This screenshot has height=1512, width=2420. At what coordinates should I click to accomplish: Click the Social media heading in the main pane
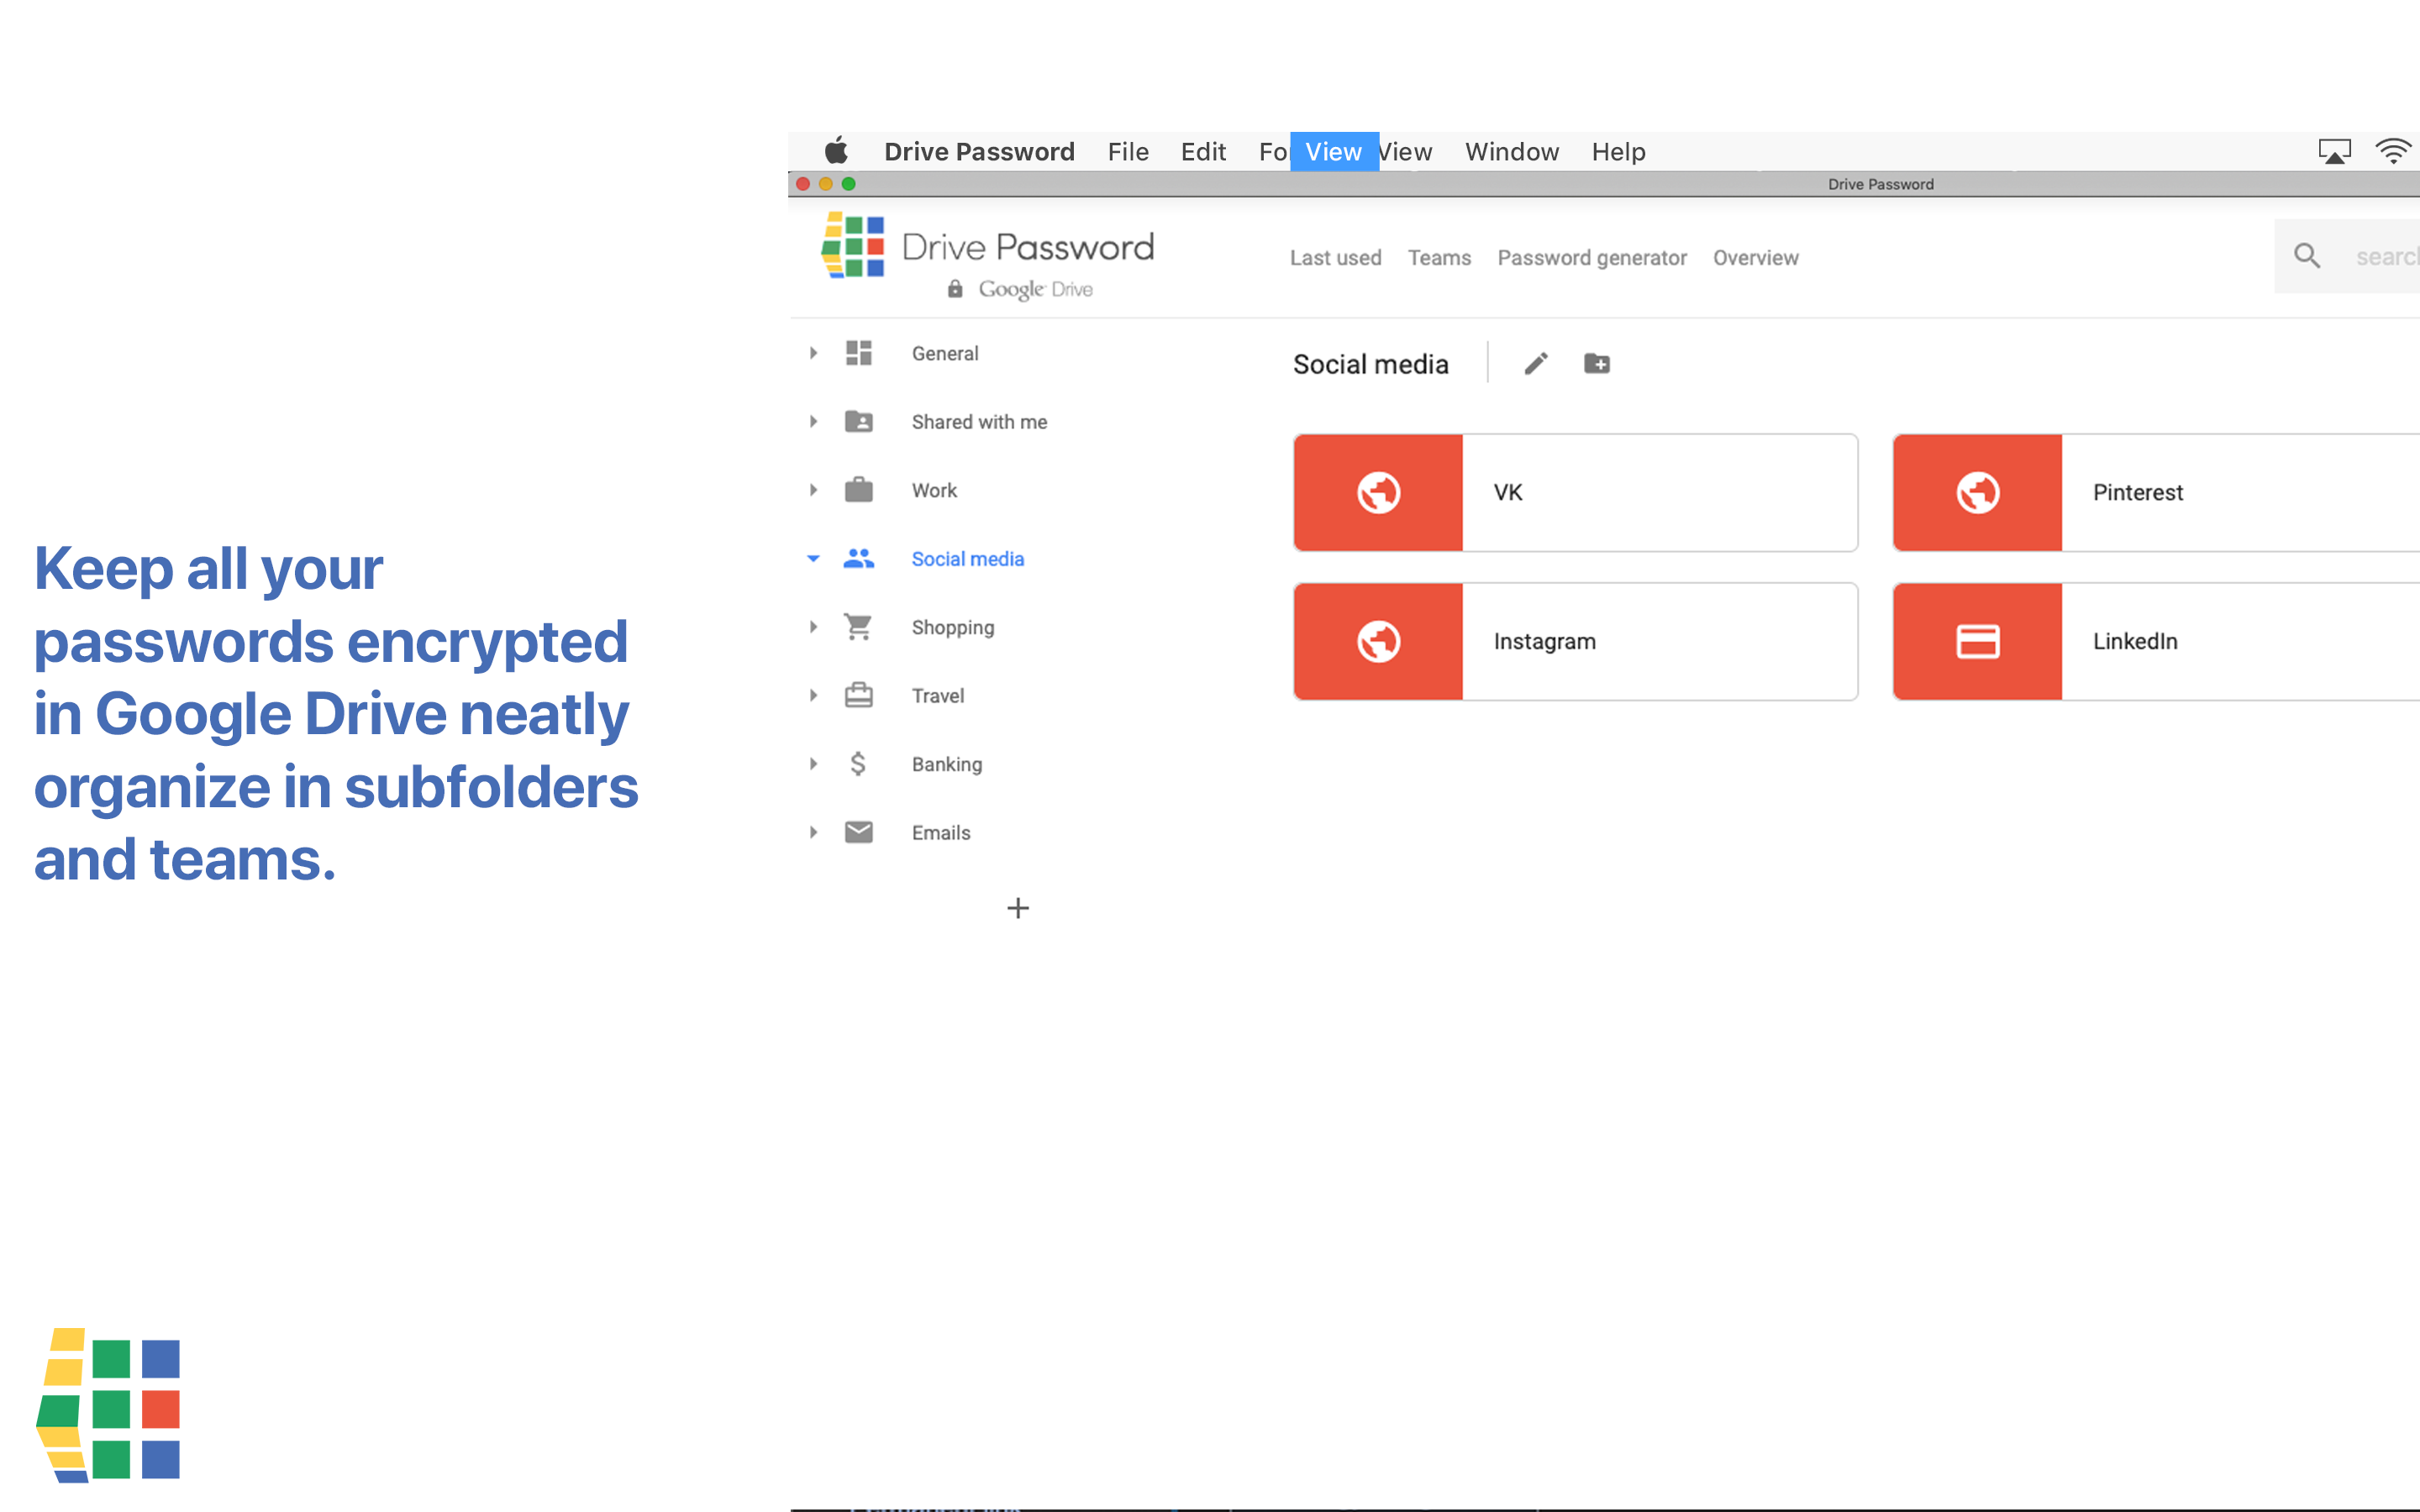(x=1370, y=364)
